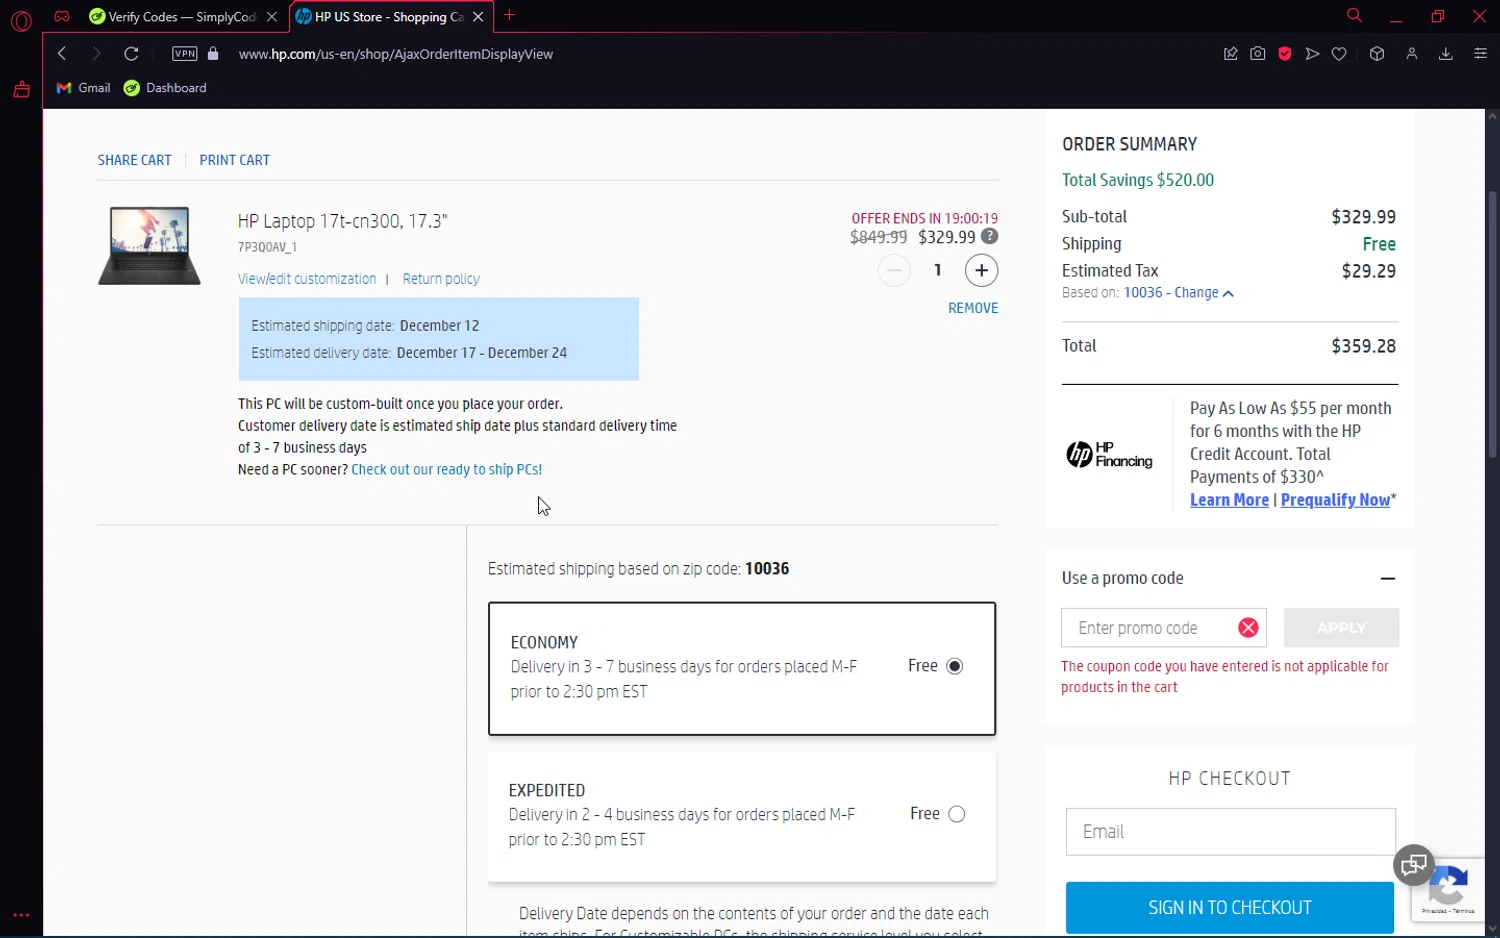Take a snapshot with camera icon
The height and width of the screenshot is (938, 1500).
pos(1258,54)
